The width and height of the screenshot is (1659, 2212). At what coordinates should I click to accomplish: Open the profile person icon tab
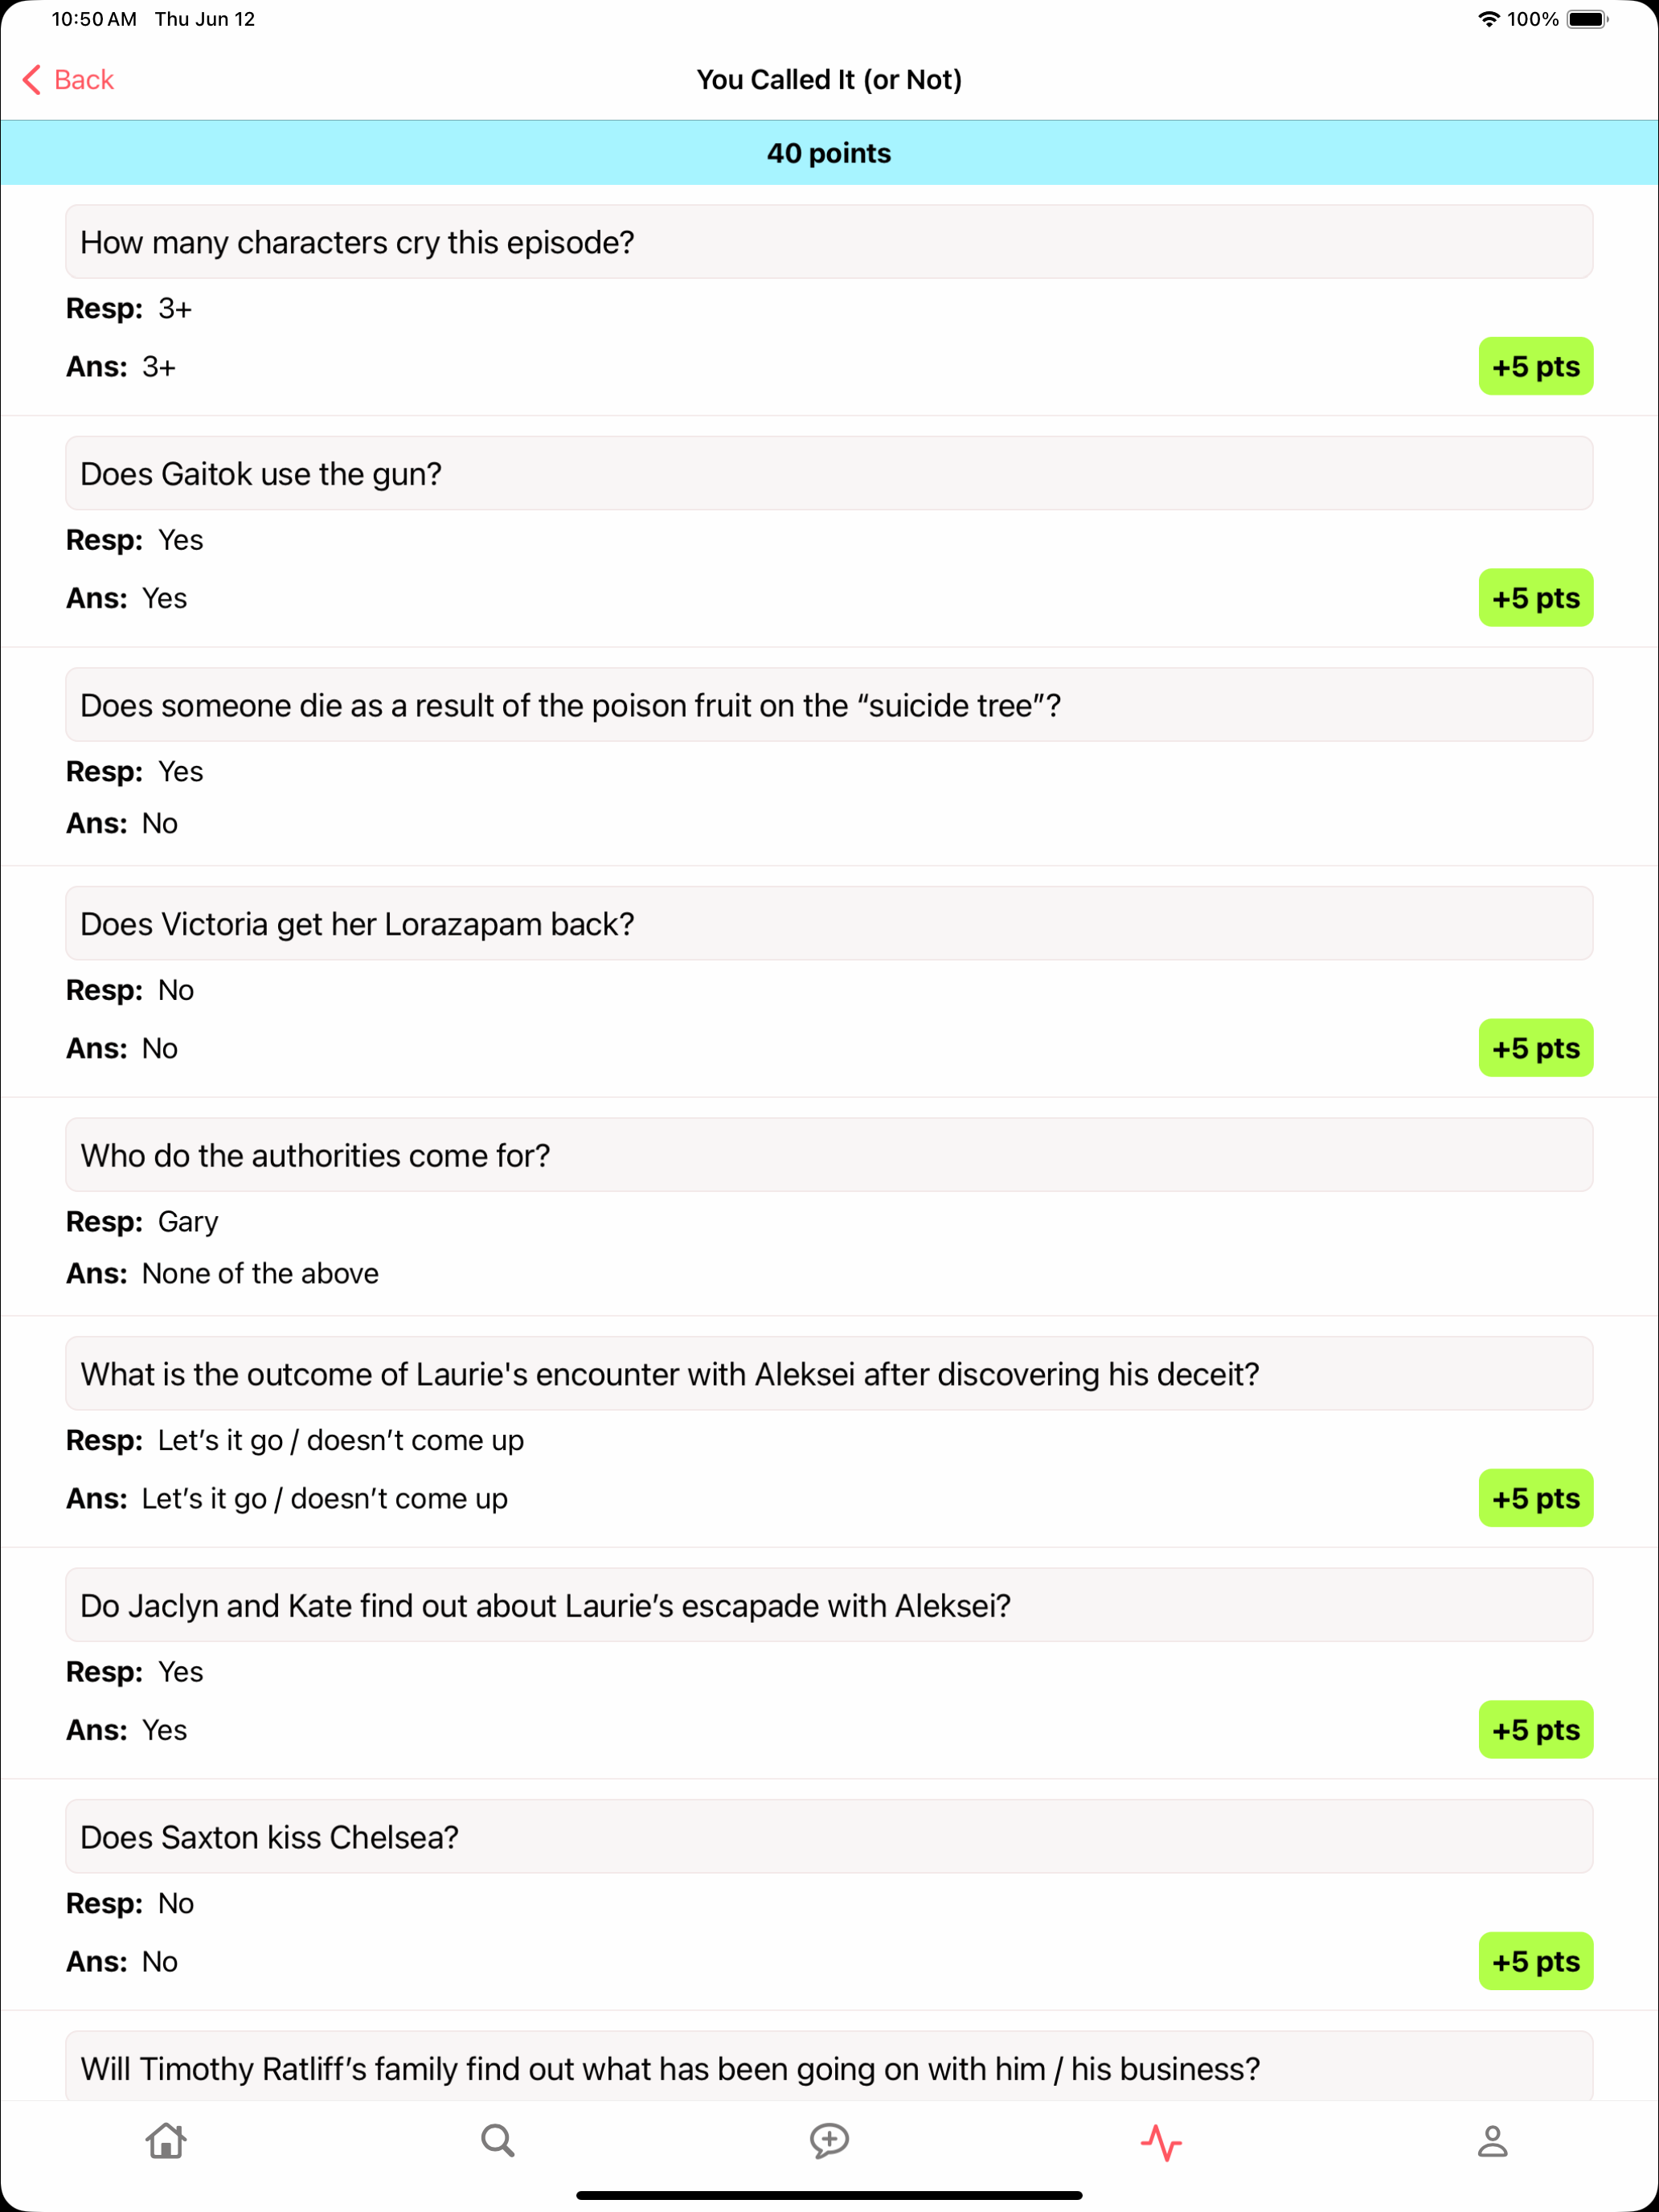[x=1492, y=2141]
